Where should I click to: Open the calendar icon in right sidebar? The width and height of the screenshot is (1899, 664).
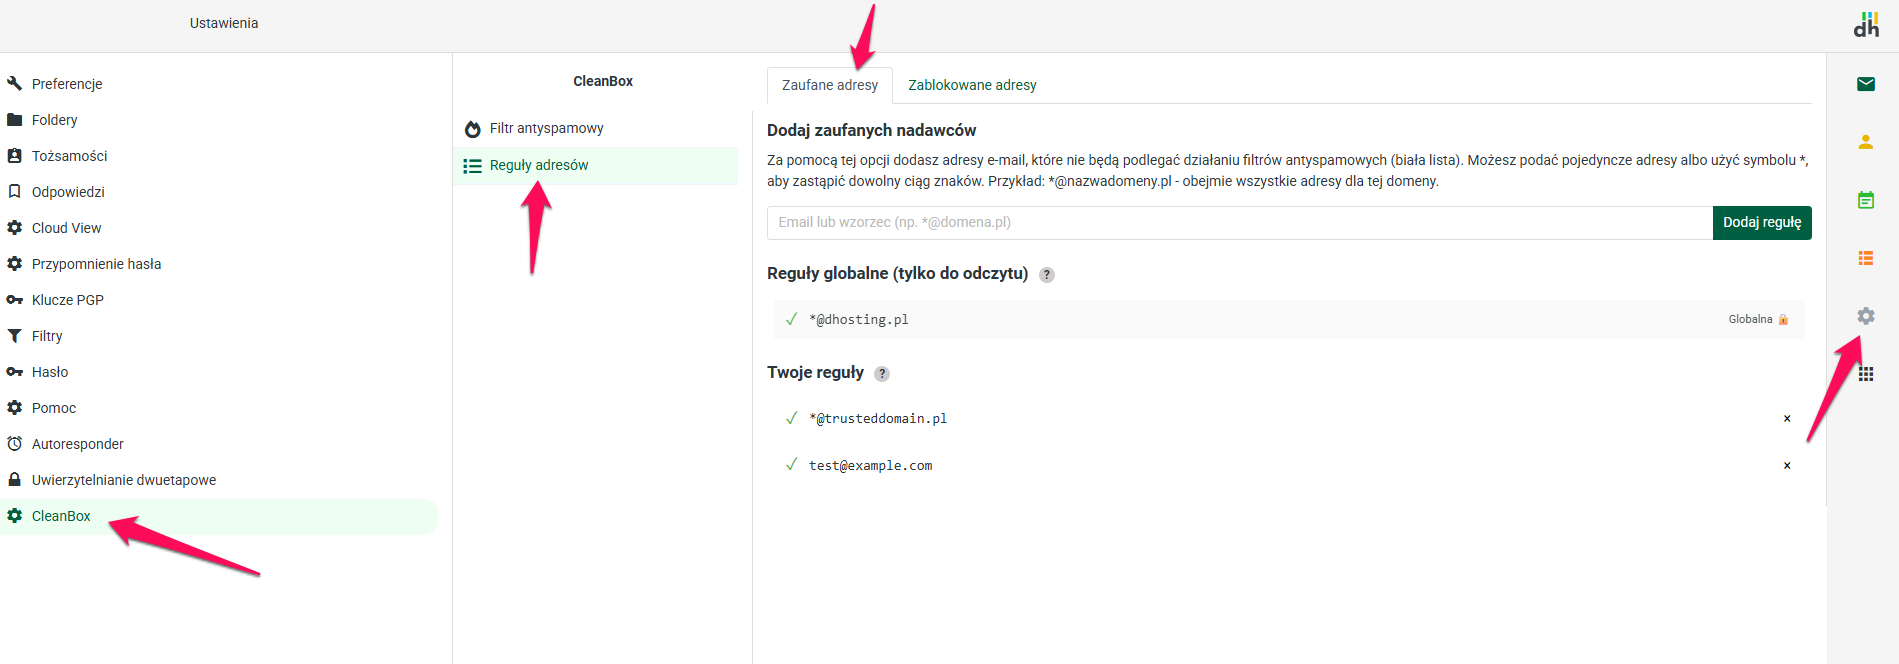click(x=1865, y=200)
